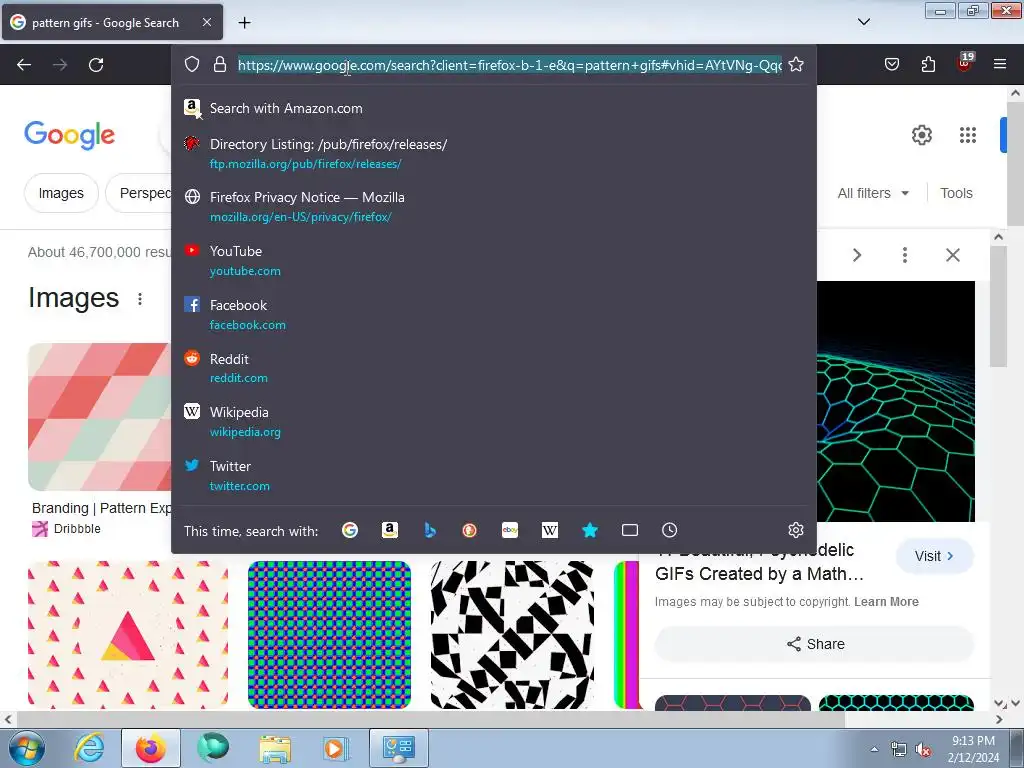
Task: Open media player from taskbar
Action: 336,748
